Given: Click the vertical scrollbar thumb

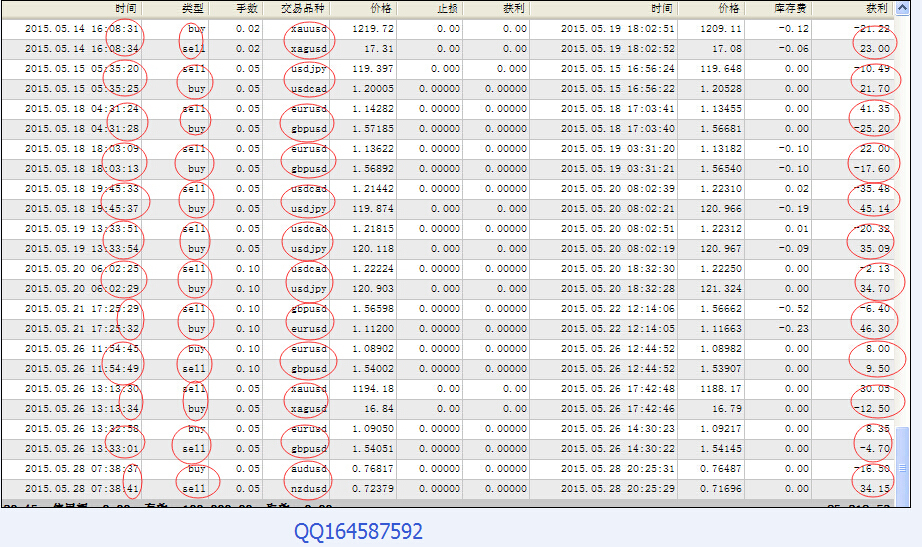Looking at the screenshot, I should [x=902, y=465].
